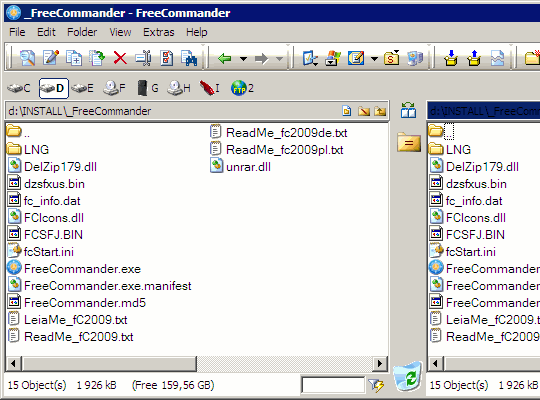This screenshot has width=540, height=400.
Task: Select FreeCommander.md5 in left panel
Action: 77,302
